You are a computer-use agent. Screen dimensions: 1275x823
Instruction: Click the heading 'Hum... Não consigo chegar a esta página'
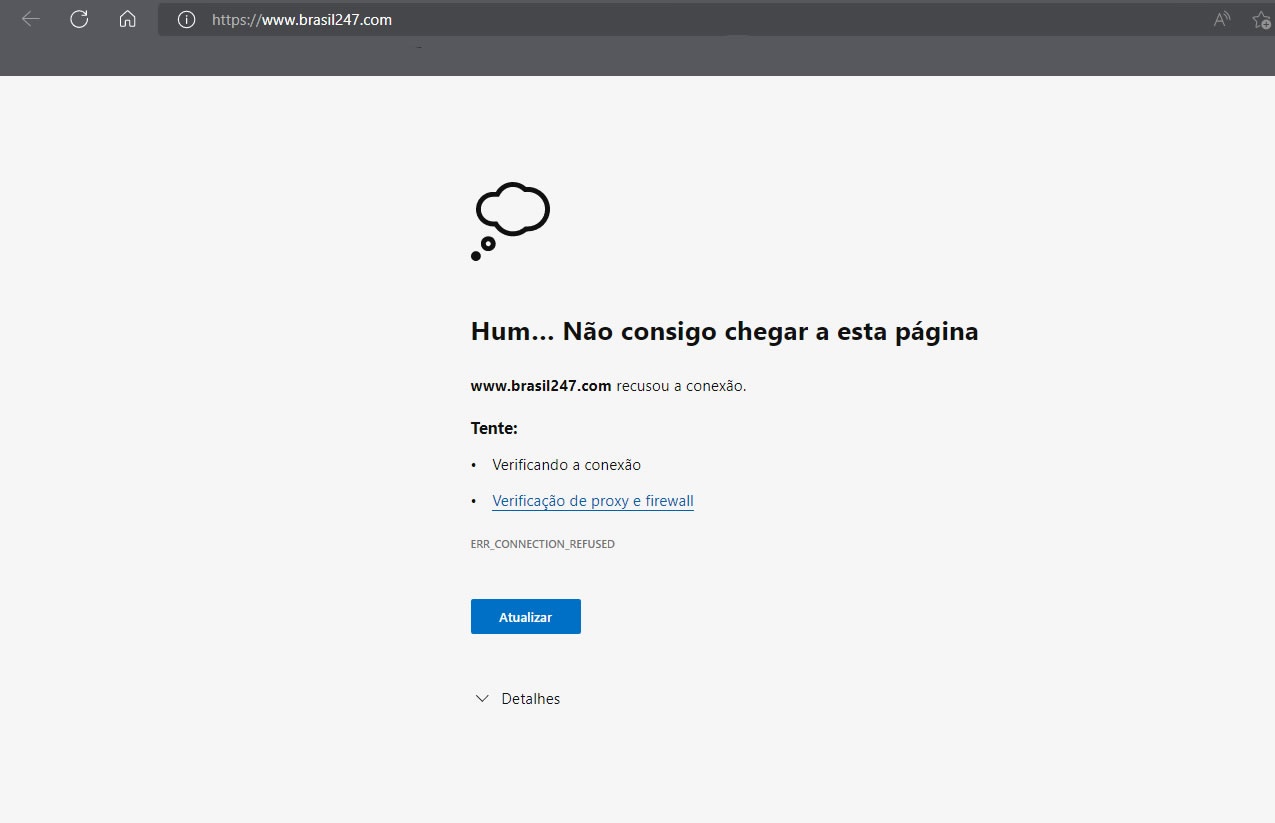point(724,332)
